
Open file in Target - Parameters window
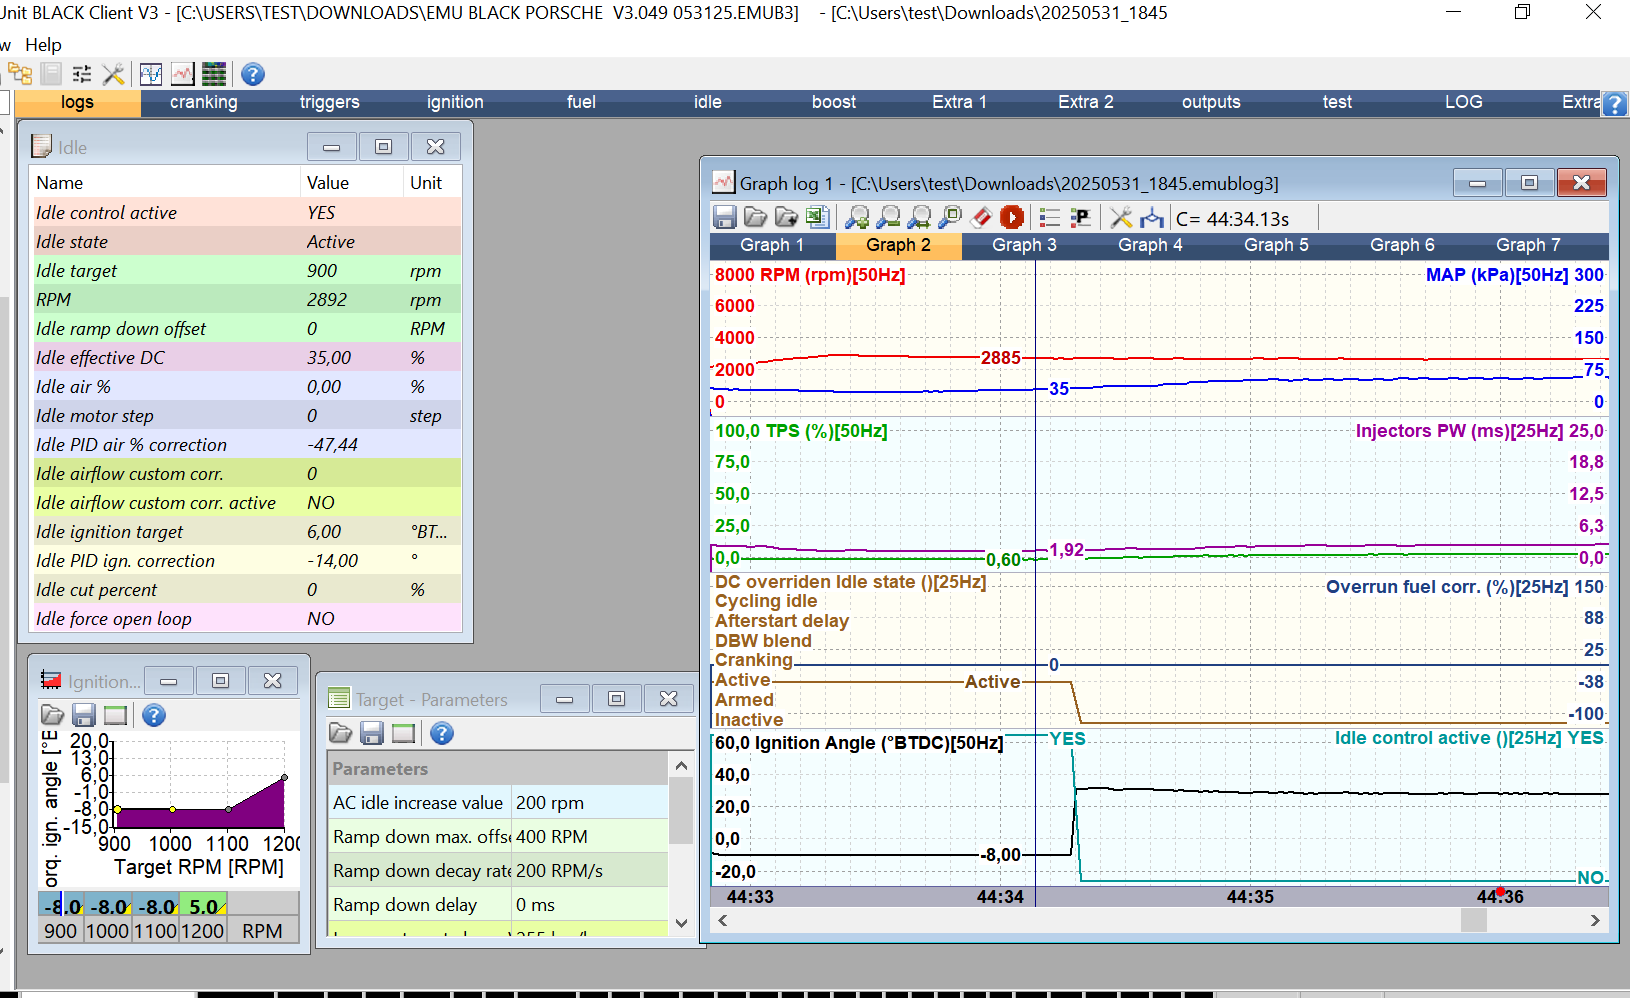pos(340,733)
